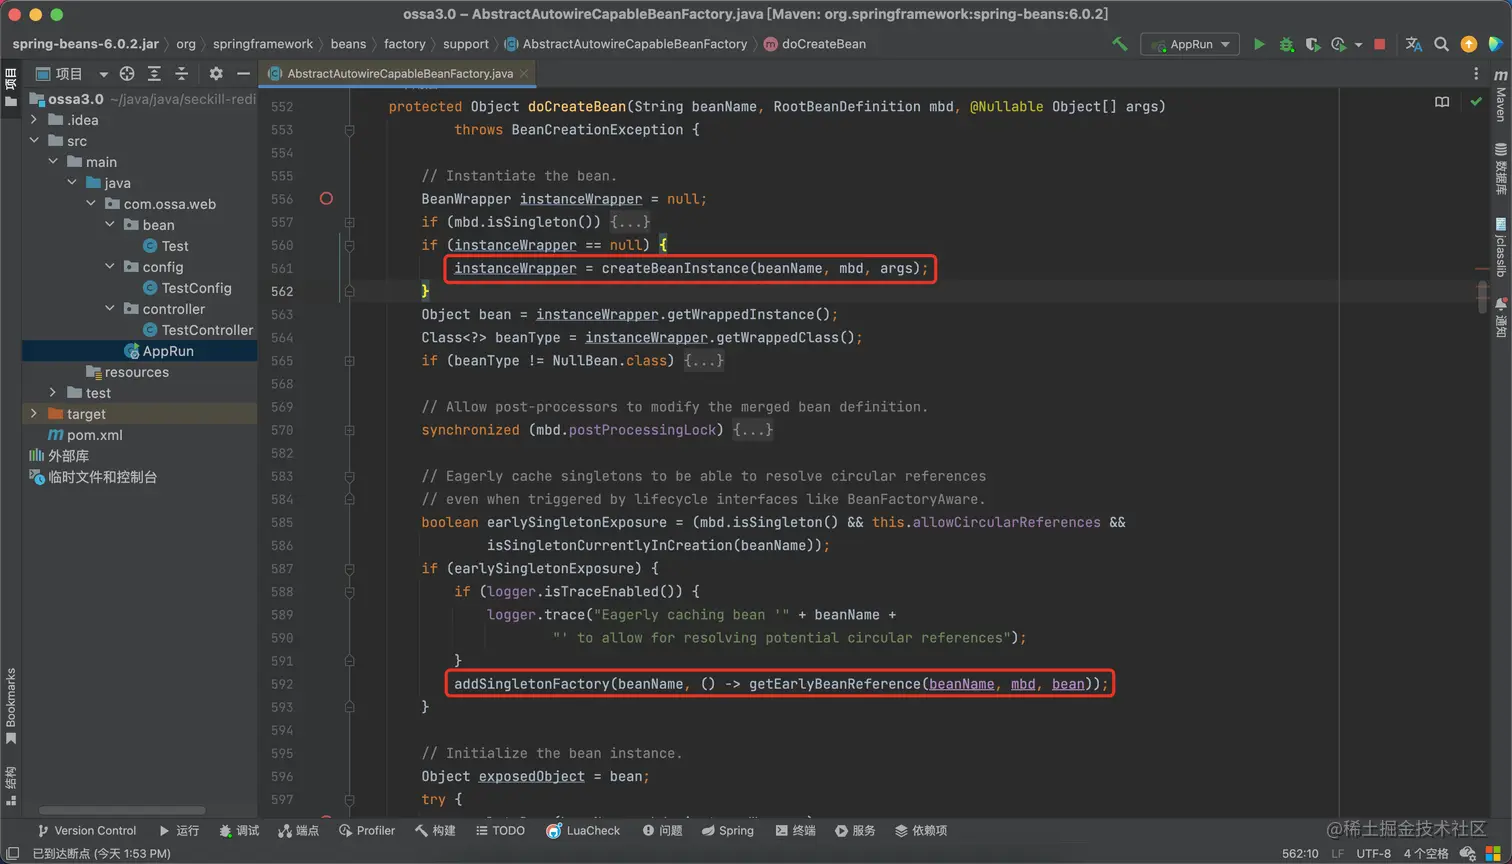This screenshot has height=864, width=1512.
Task: Expand the test folder
Action: click(53, 393)
